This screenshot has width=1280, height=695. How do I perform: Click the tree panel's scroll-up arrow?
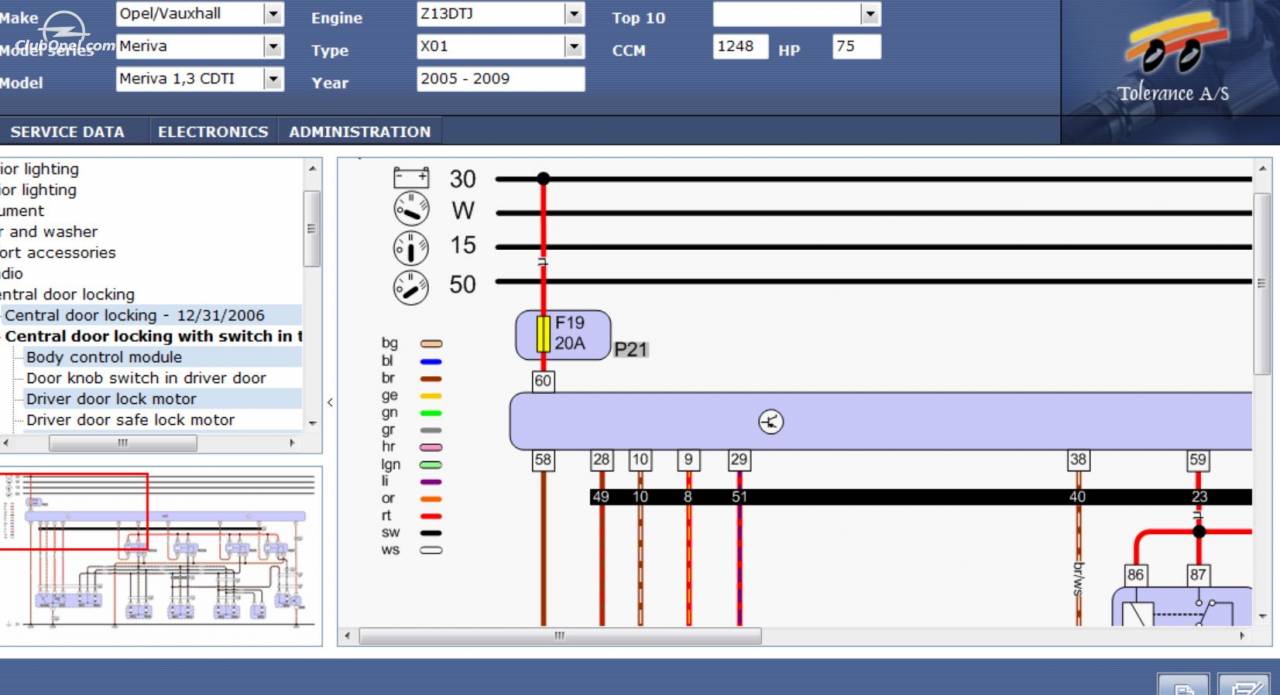point(313,169)
